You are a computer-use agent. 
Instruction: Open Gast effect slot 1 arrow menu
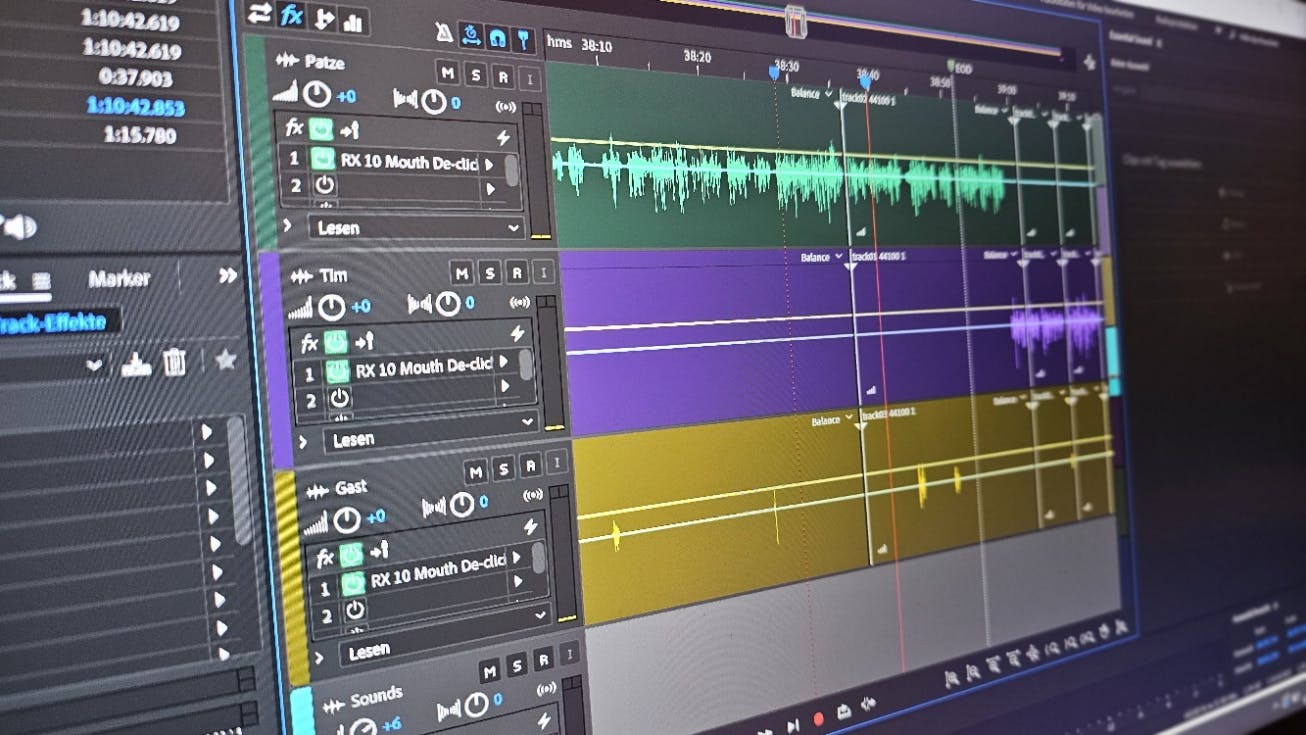pyautogui.click(x=517, y=556)
